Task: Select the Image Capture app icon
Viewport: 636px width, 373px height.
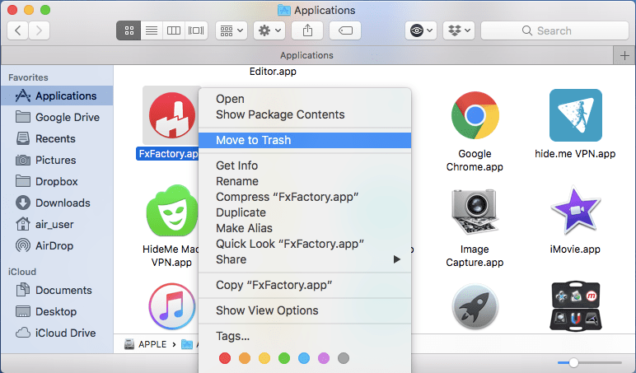Action: [475, 211]
